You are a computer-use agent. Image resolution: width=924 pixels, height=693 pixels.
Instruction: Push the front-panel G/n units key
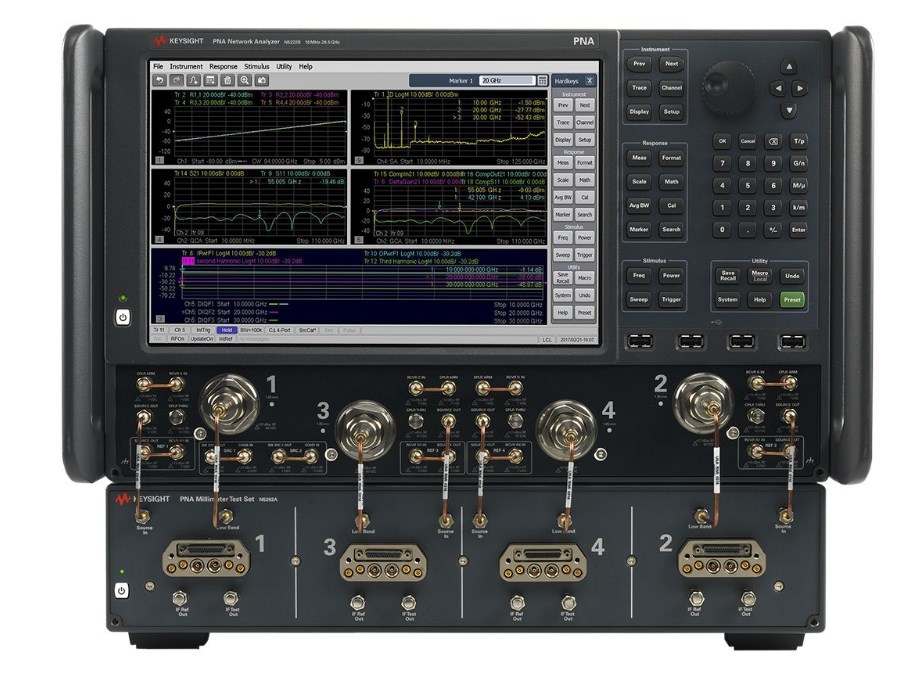(x=798, y=163)
